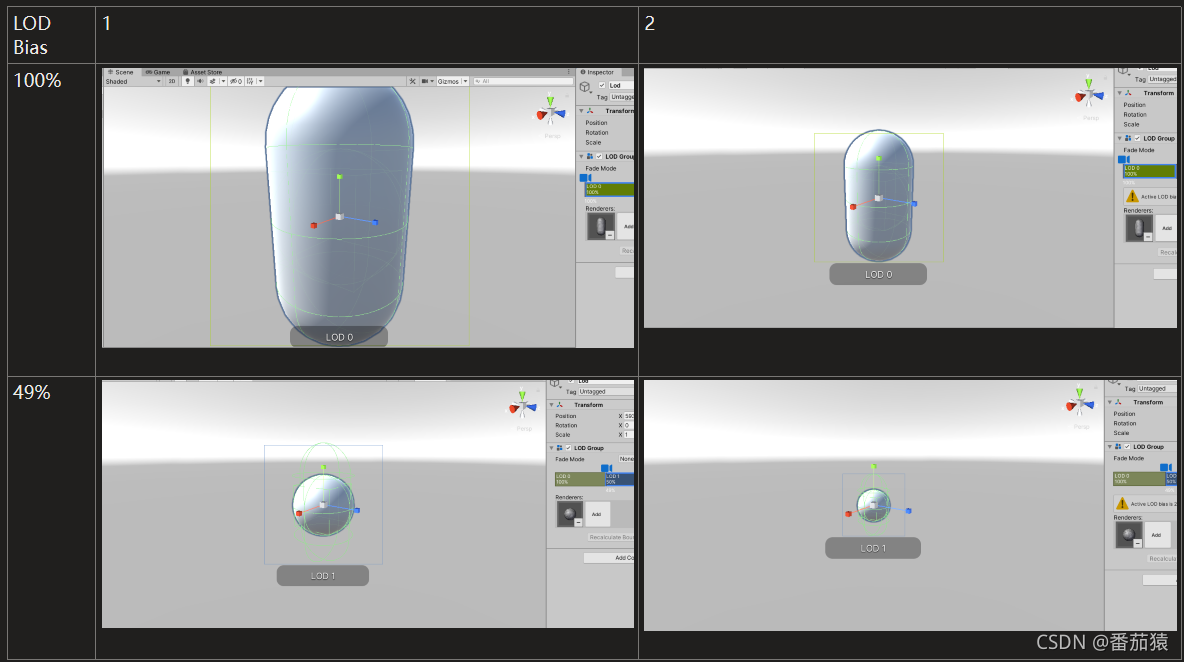Switch to the Scene tab
The height and width of the screenshot is (662, 1184).
coord(121,72)
